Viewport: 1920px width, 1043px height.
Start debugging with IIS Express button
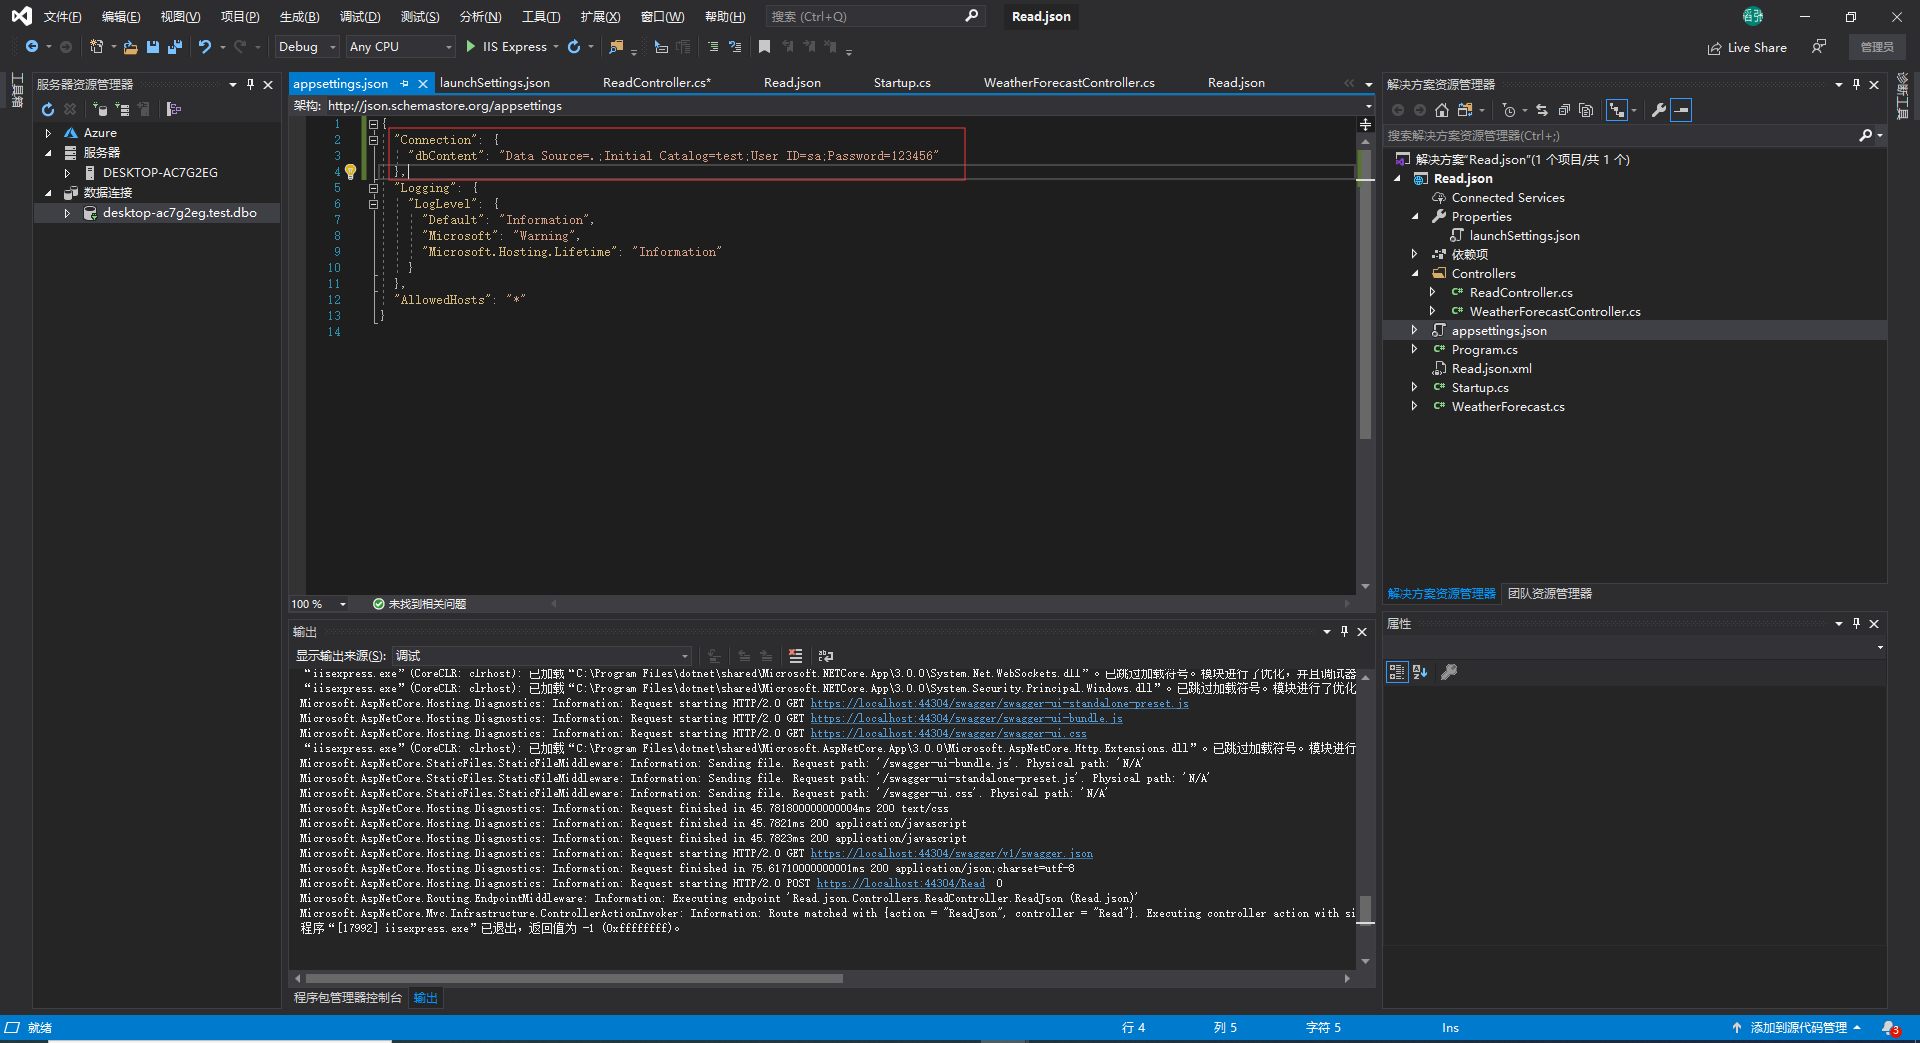point(506,47)
